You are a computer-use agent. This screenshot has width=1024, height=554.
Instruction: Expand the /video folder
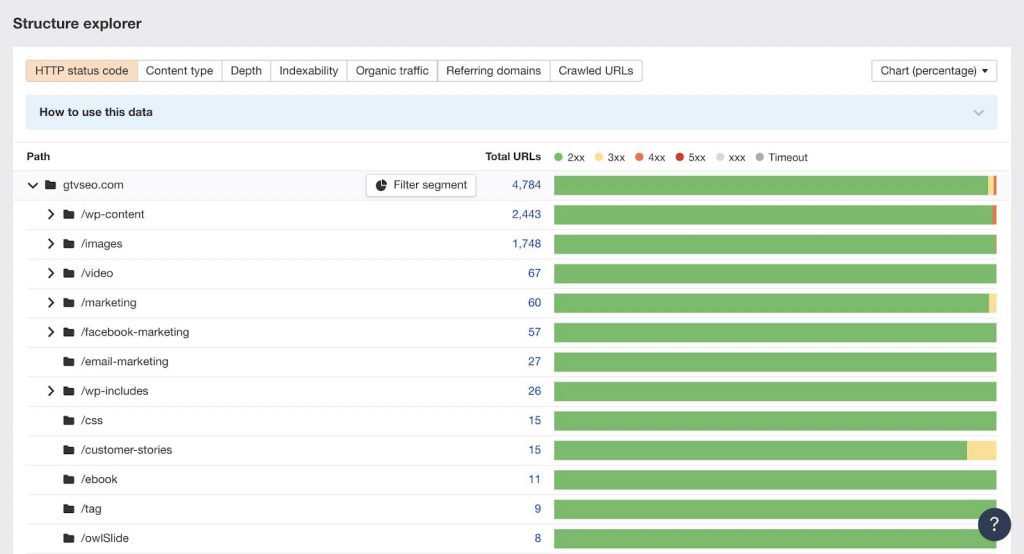pos(51,274)
